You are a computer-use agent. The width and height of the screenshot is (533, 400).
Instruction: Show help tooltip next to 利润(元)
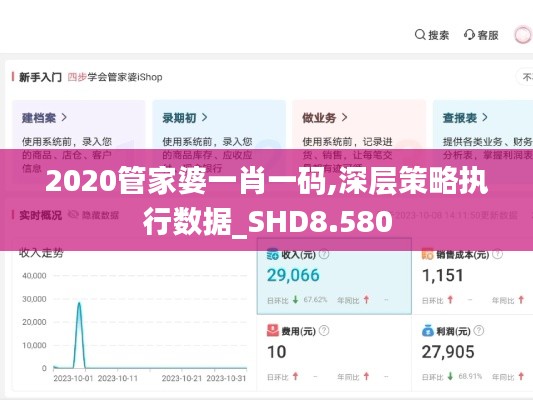click(479, 330)
